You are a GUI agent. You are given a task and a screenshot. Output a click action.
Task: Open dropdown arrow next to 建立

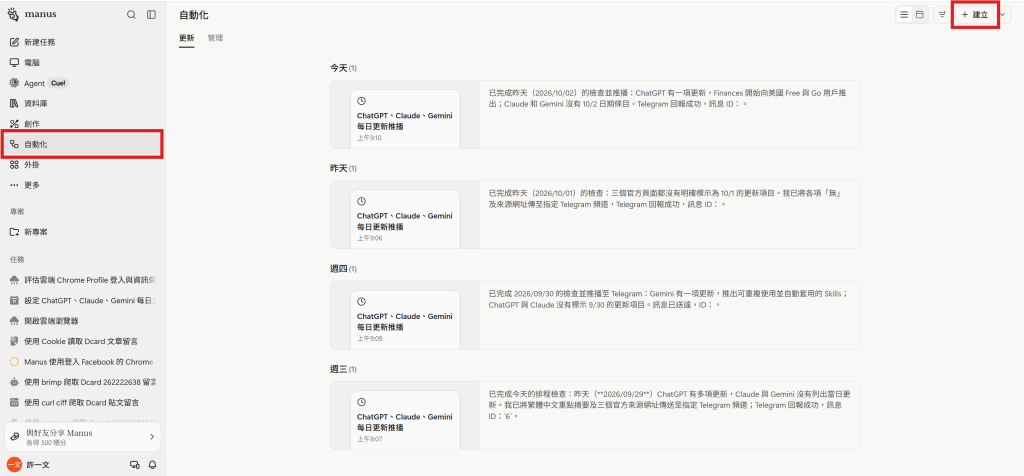[x=1004, y=14]
